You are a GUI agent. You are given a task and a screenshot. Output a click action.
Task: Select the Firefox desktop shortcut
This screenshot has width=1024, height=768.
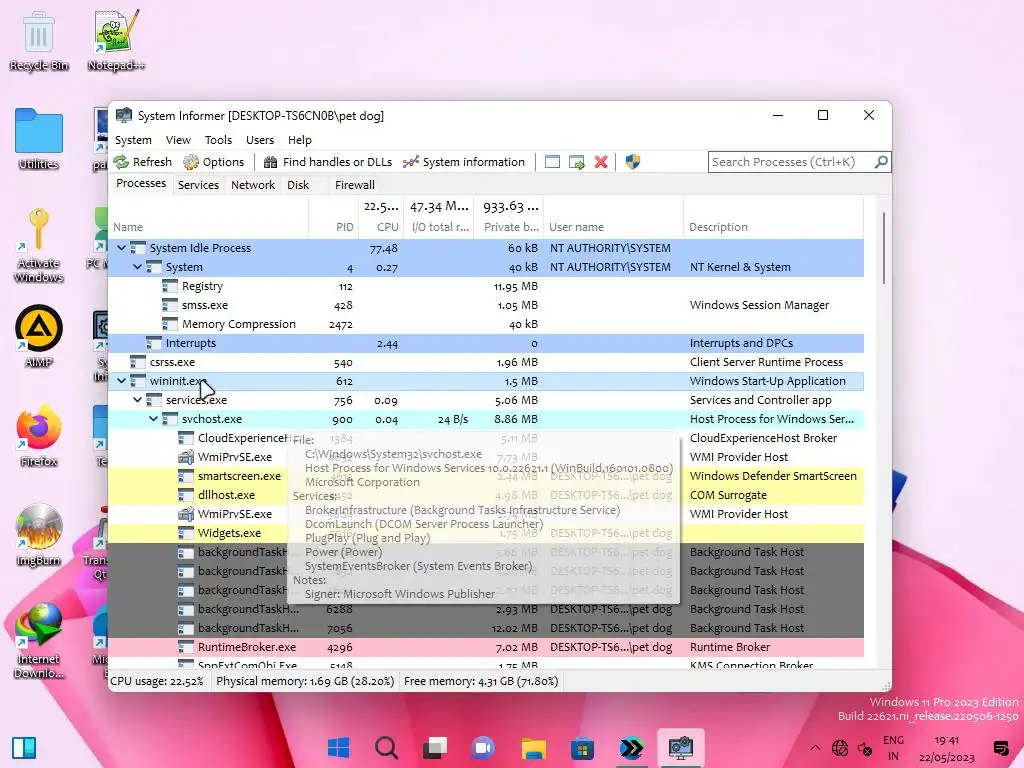pos(39,436)
